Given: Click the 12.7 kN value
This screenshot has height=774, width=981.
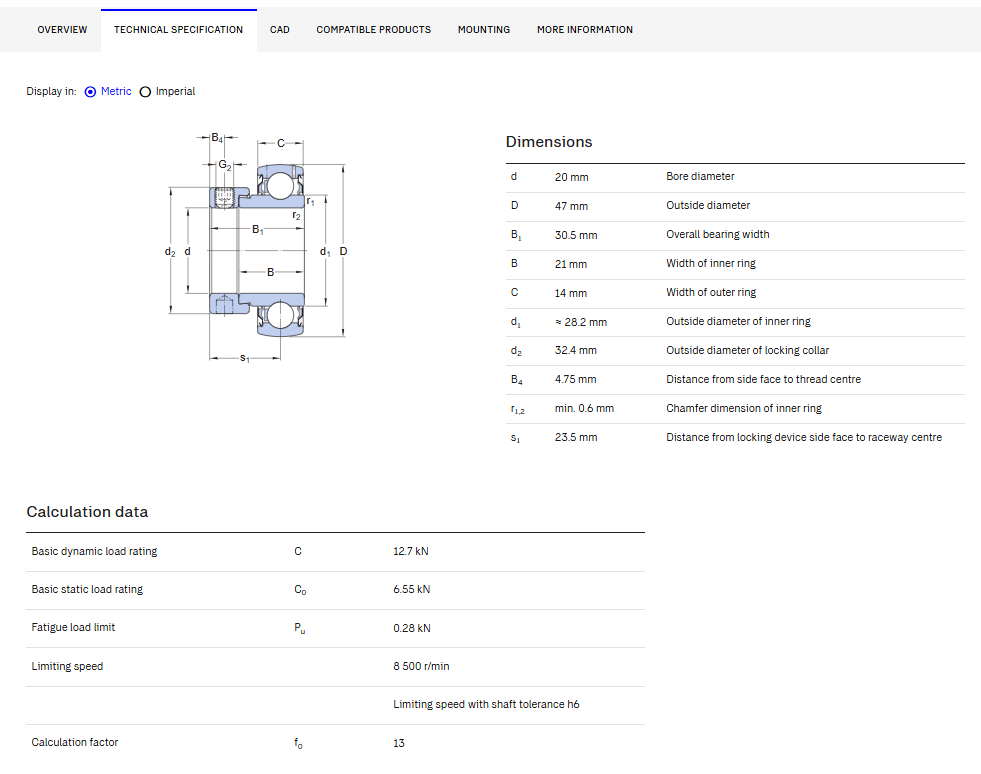Looking at the screenshot, I should 410,551.
